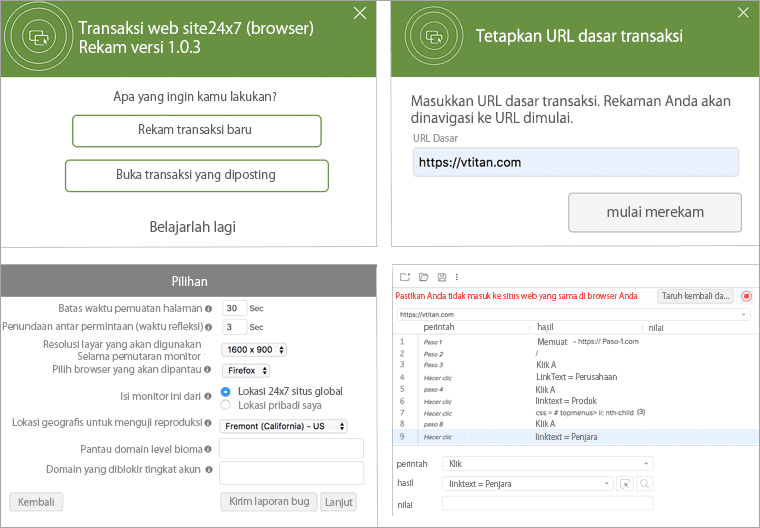Close the Transaksi web site24x7 dialog
The image size is (760, 528).
[360, 13]
